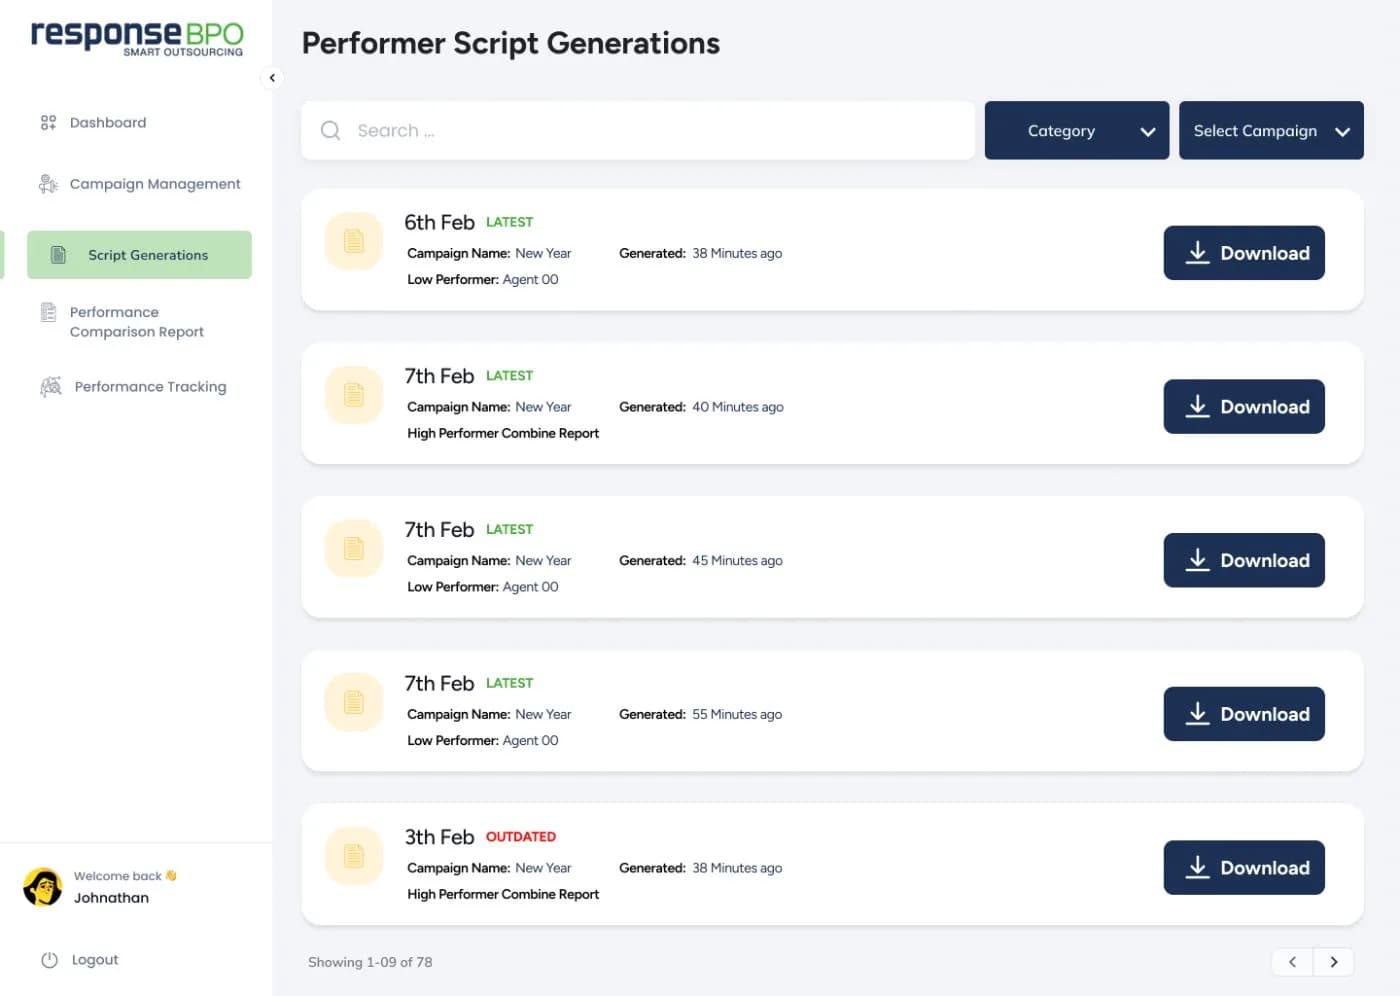Image resolution: width=1400 pixels, height=996 pixels.
Task: Open Performance Tracking in the sidebar
Action: 150,387
